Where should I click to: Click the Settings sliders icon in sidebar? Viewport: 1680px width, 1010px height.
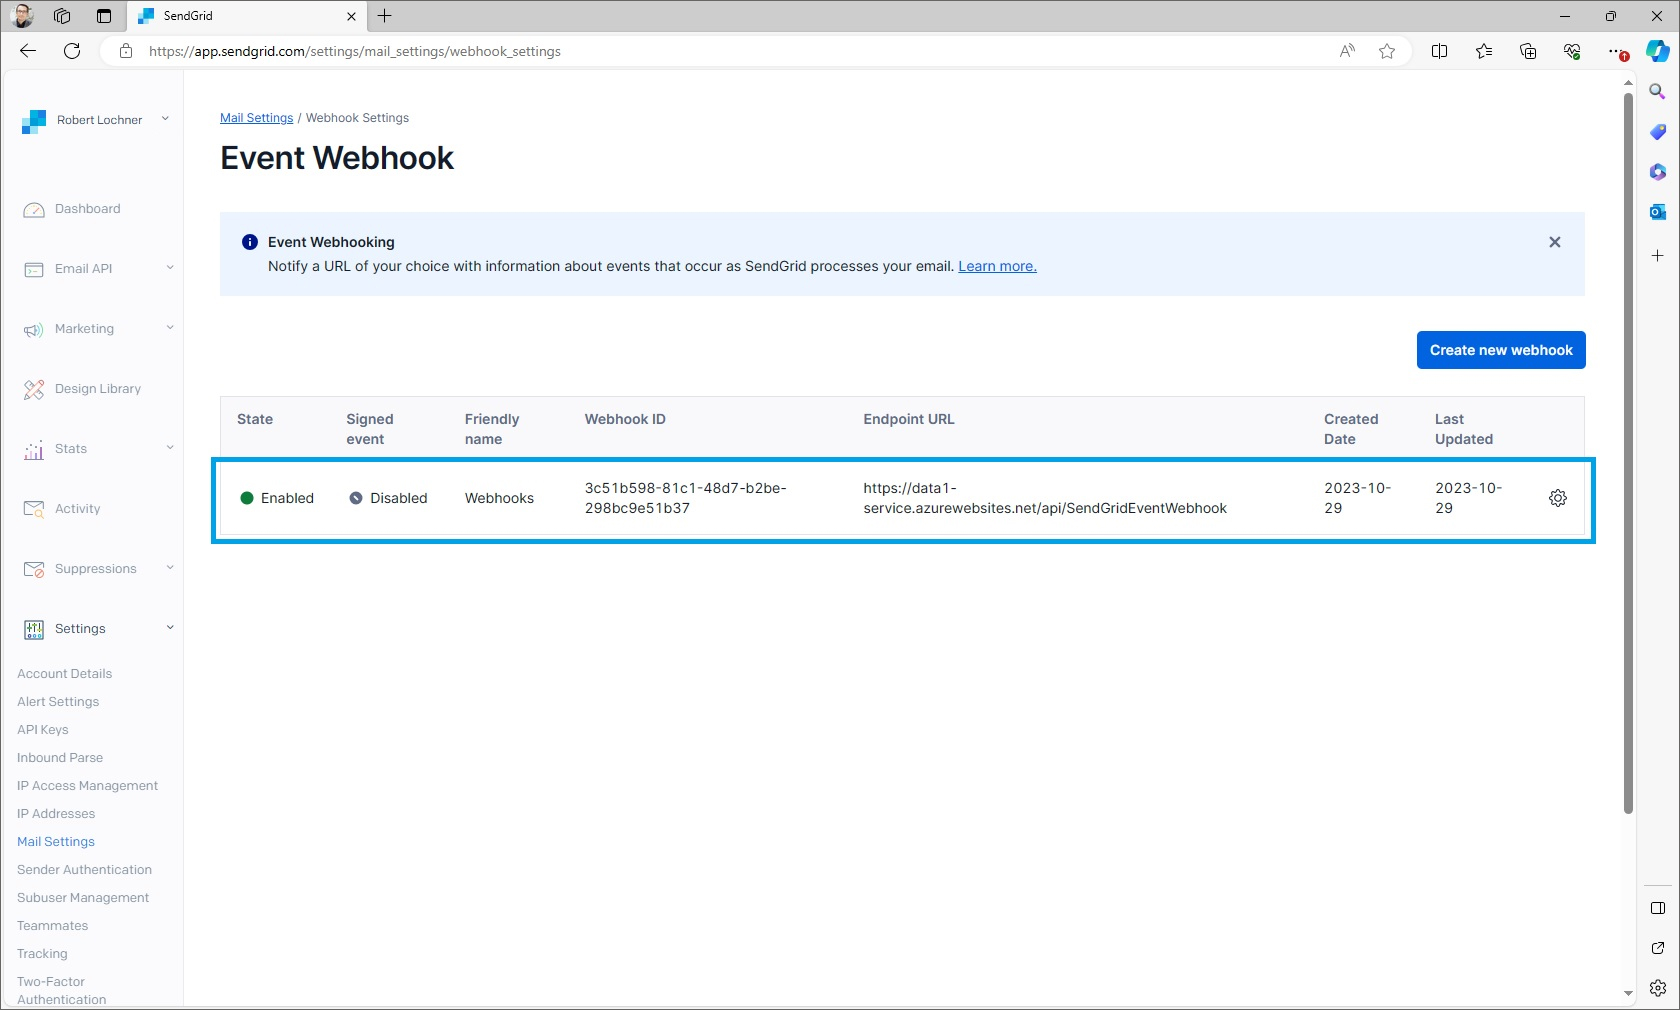click(x=34, y=629)
